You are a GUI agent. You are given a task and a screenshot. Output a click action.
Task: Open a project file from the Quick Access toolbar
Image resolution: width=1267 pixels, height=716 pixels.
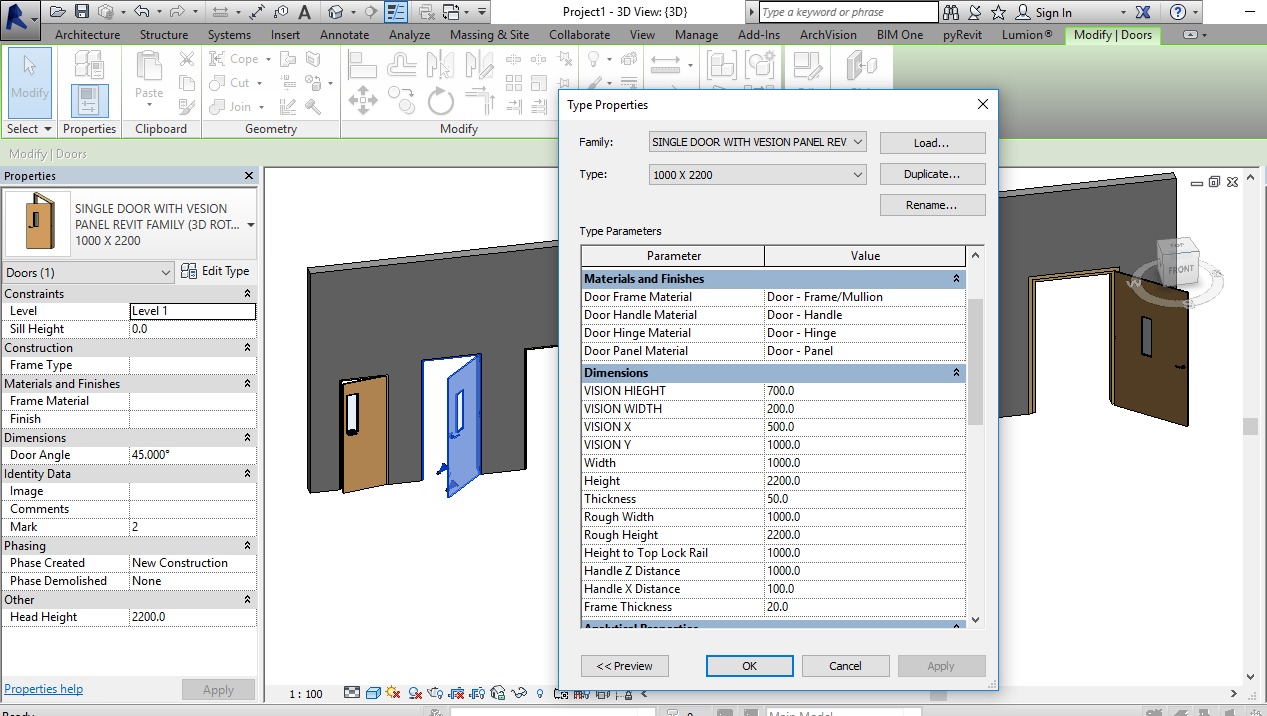pyautogui.click(x=56, y=11)
